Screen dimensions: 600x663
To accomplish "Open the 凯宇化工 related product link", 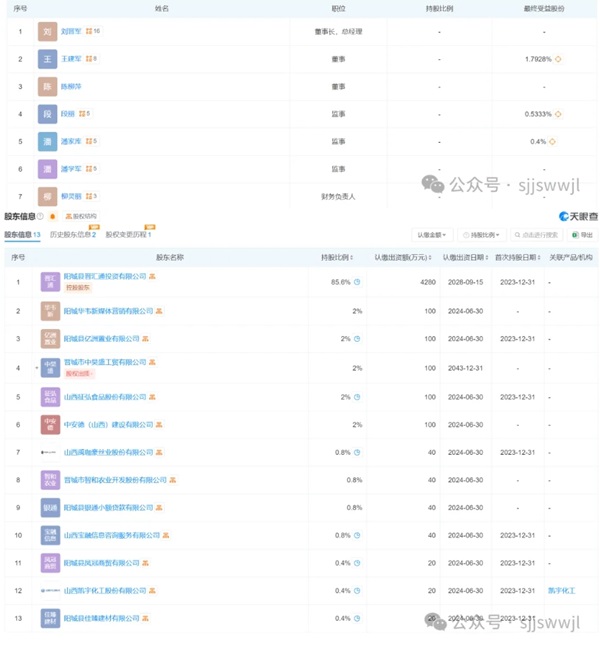I will click(562, 590).
